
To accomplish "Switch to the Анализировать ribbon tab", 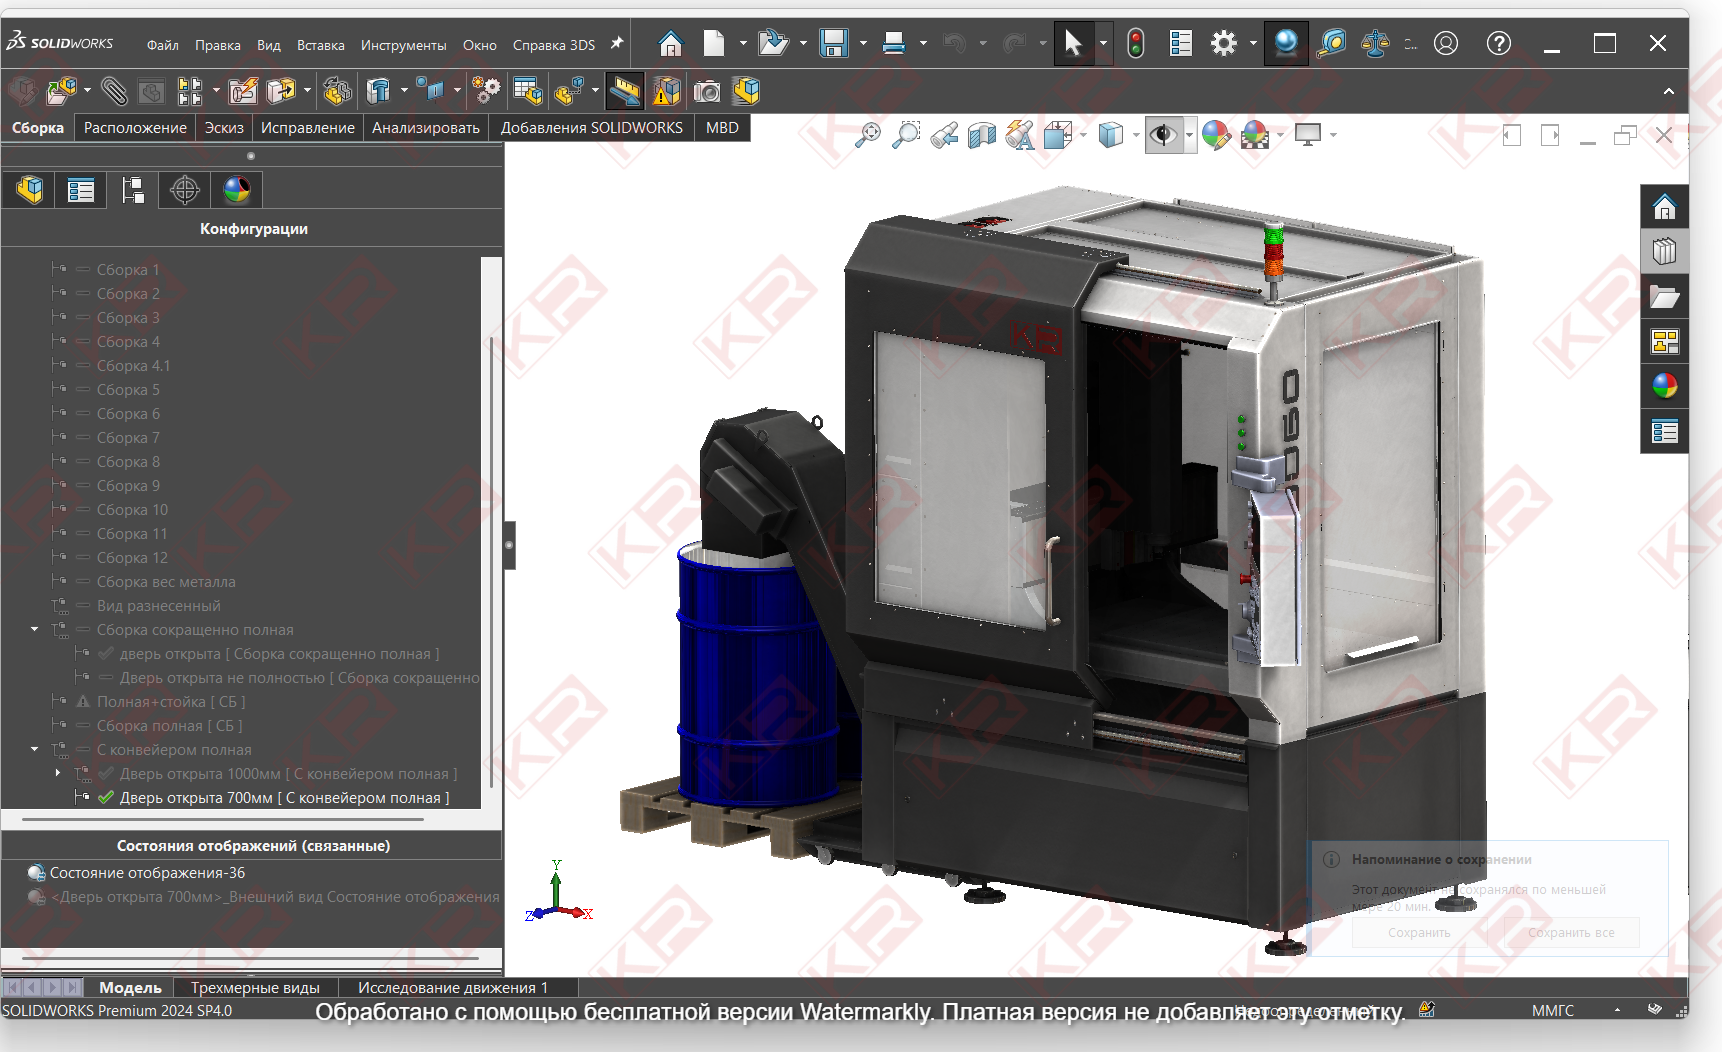I will 426,128.
